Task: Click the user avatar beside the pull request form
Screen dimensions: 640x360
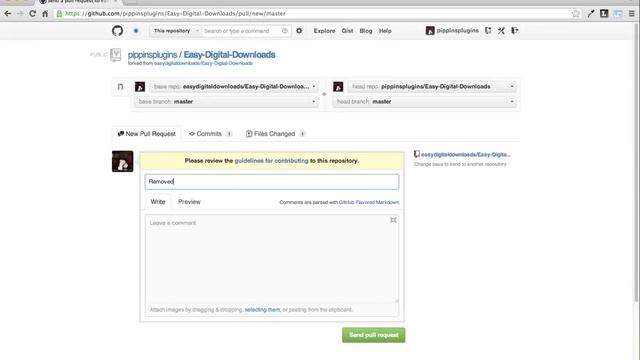Action: pos(122,161)
